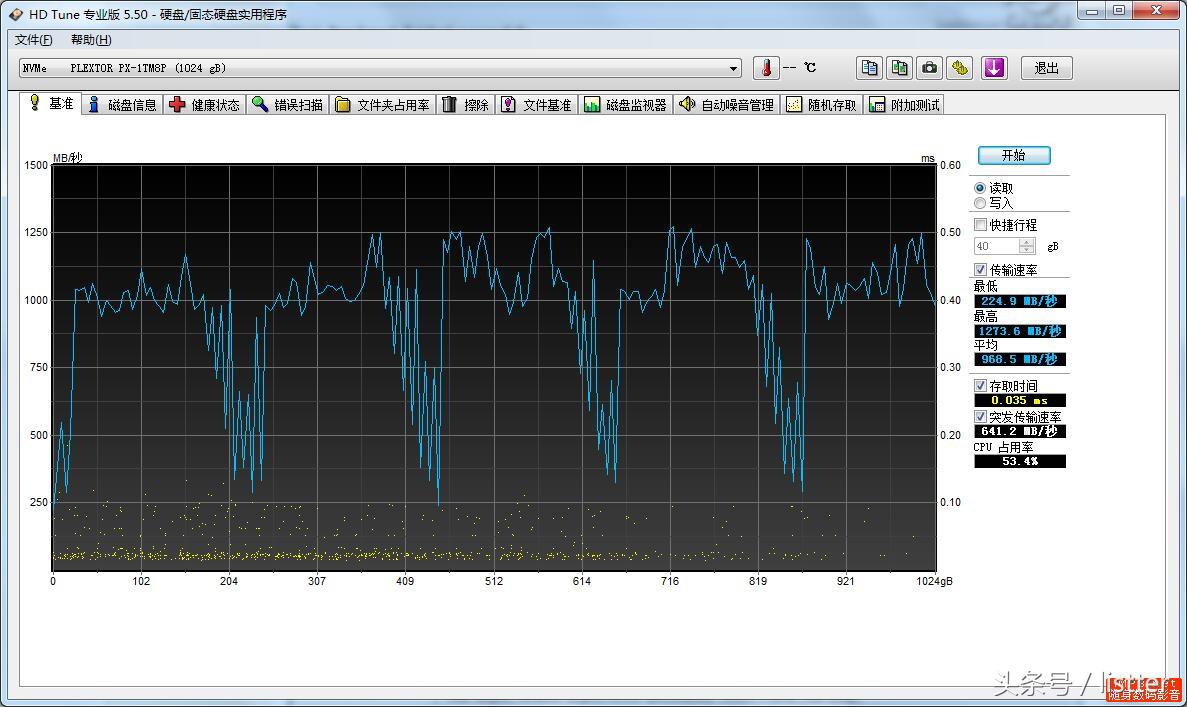1187x707 pixels.
Task: Switch to the 错误扫描 tab
Action: click(288, 105)
